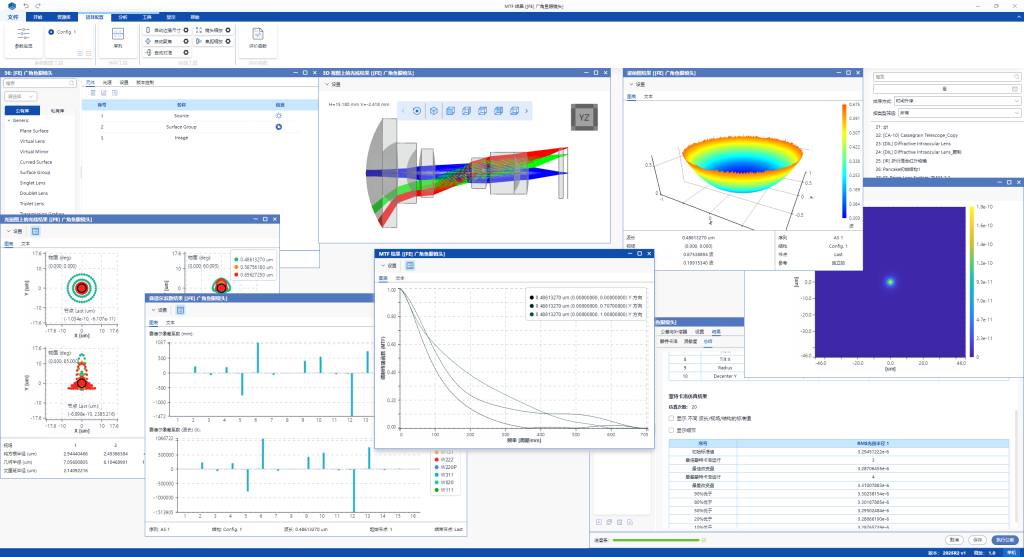Click the chart view icon in MTF window
1024x557 pixels.
(409, 265)
